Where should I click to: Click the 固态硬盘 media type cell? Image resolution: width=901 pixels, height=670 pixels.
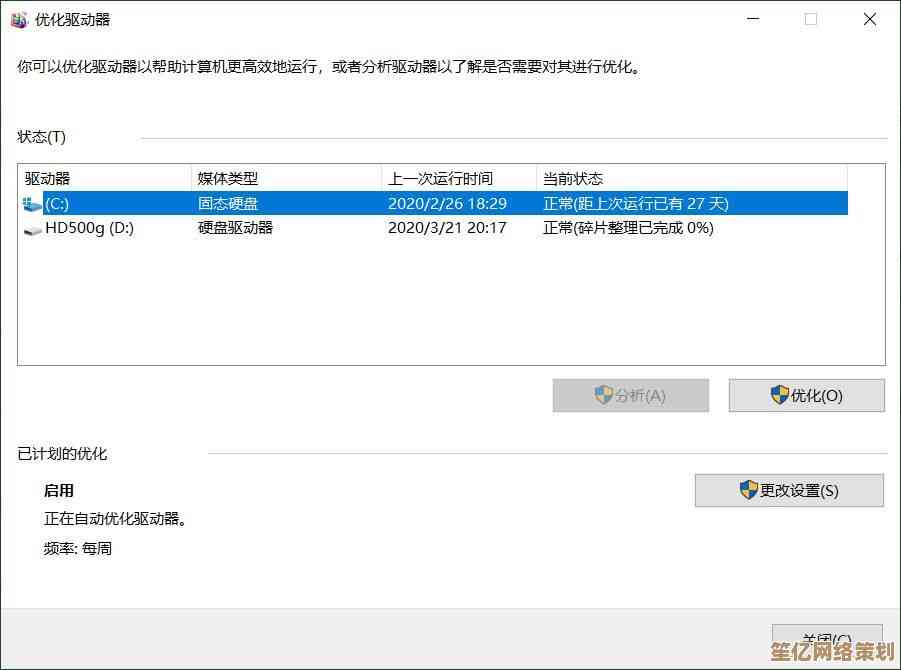point(228,204)
